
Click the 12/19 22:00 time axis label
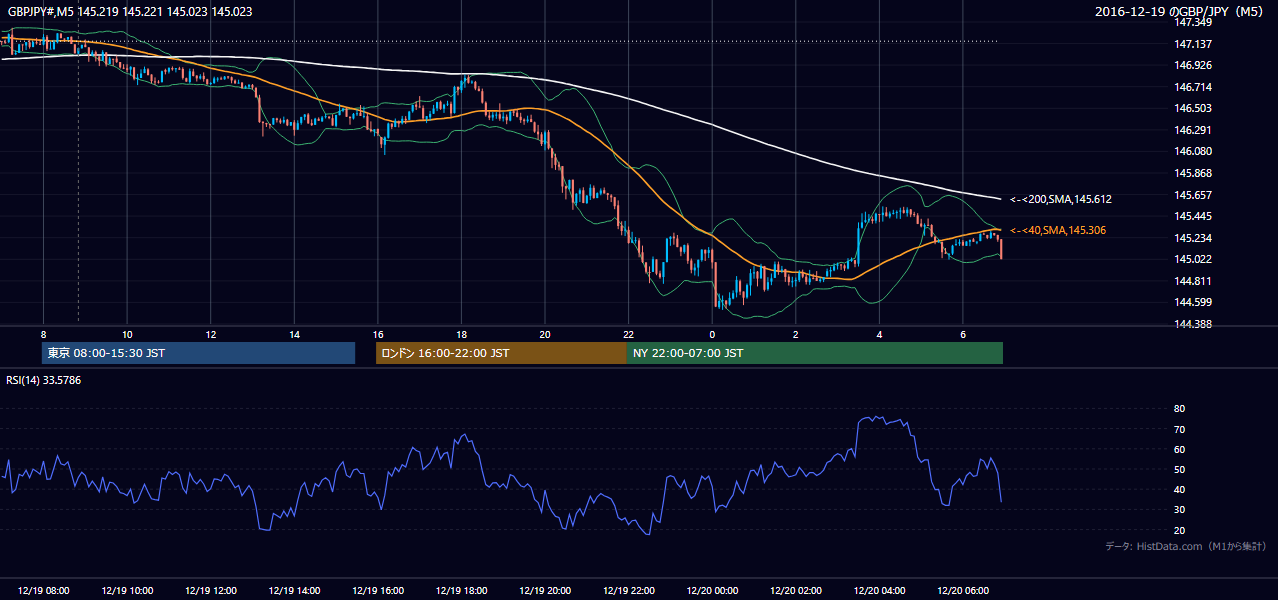click(628, 591)
